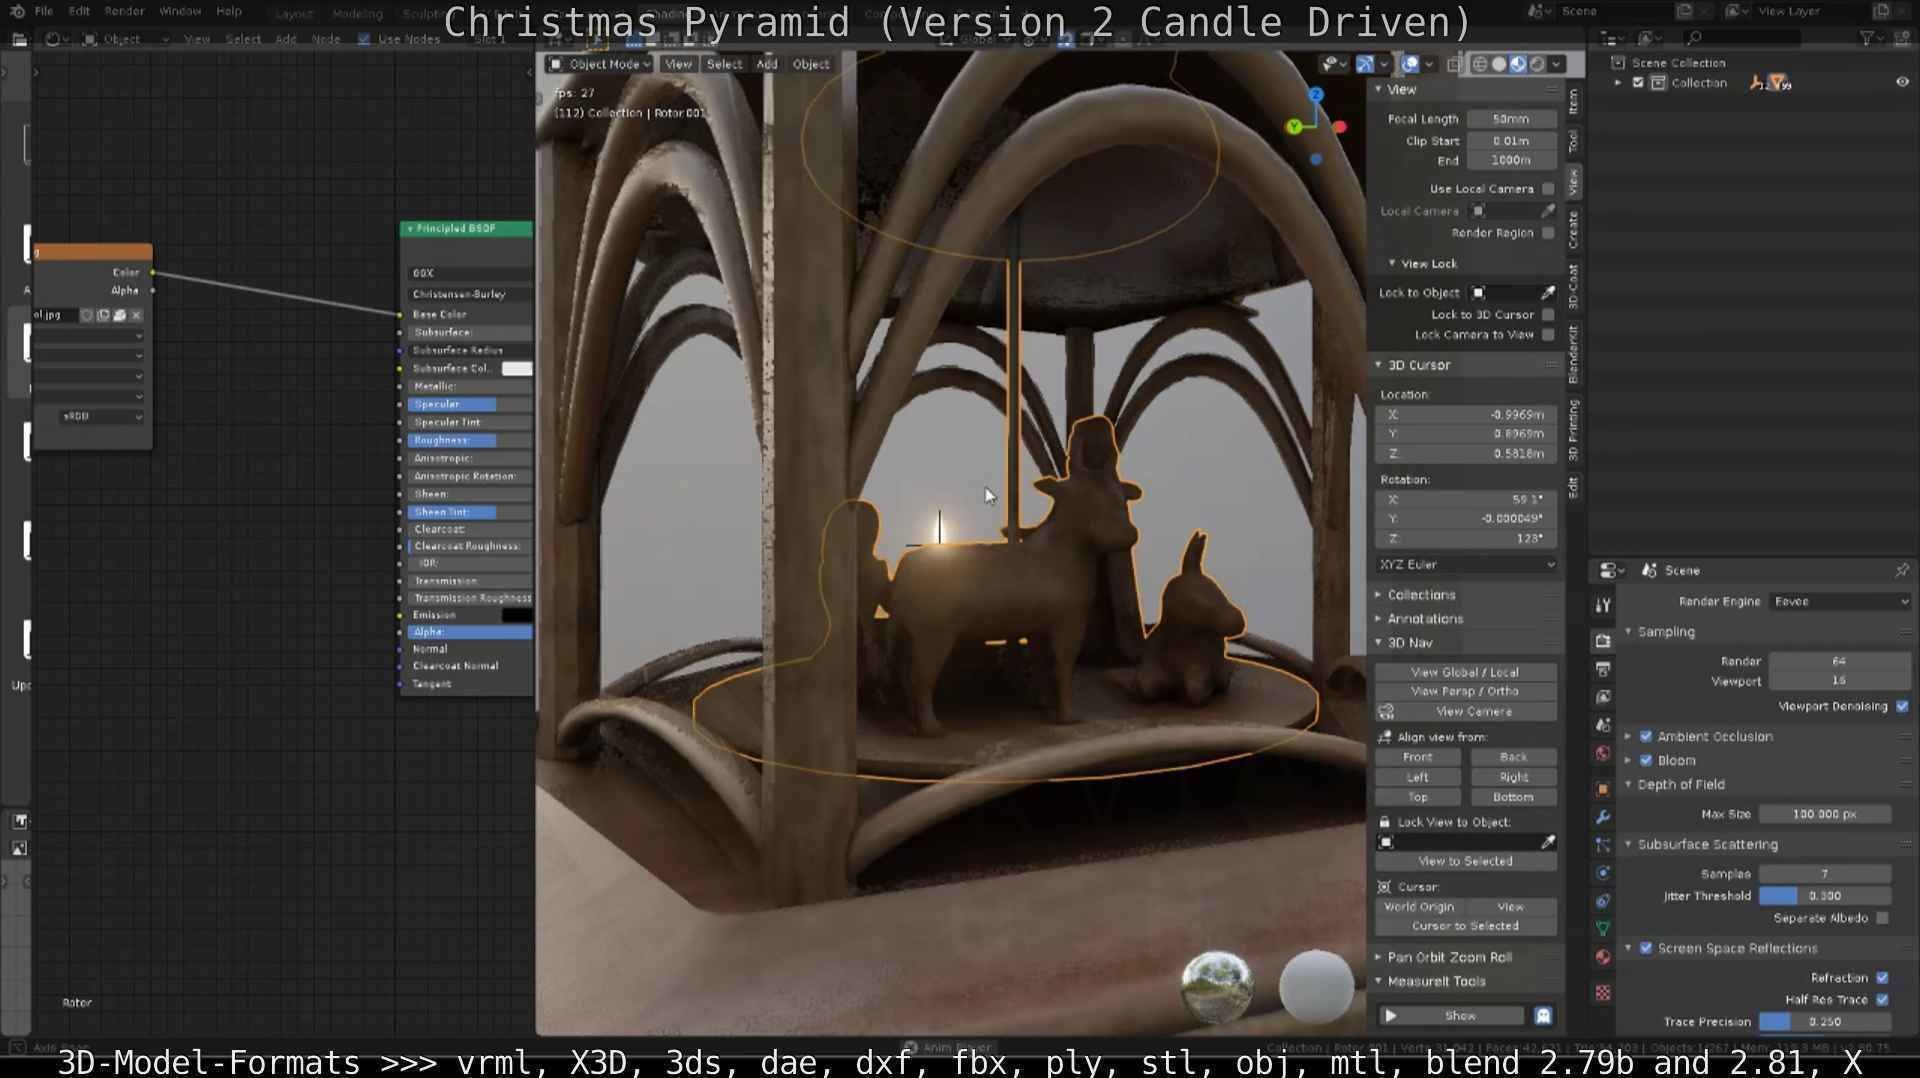
Task: Toggle X-Ray in viewport header
Action: (1455, 64)
